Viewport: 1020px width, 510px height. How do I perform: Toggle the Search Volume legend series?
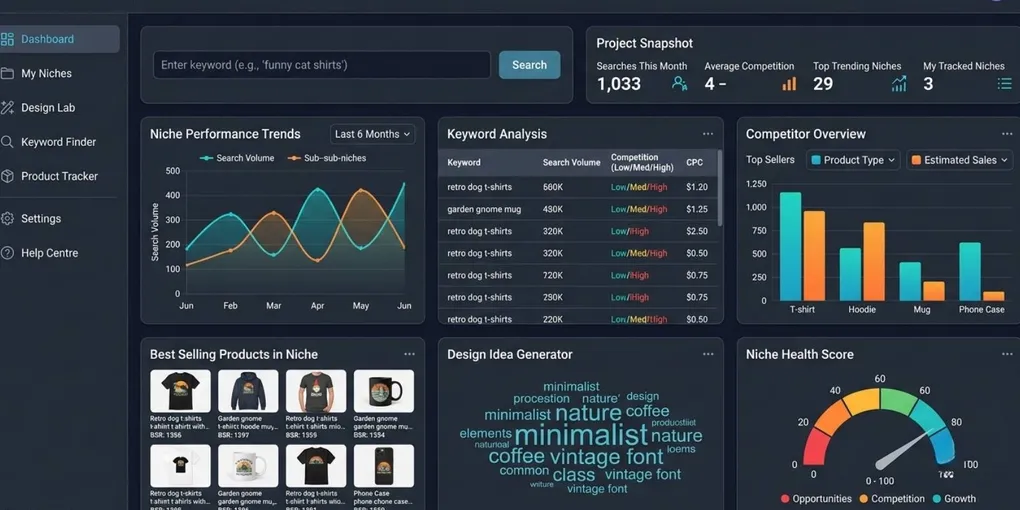pos(237,158)
